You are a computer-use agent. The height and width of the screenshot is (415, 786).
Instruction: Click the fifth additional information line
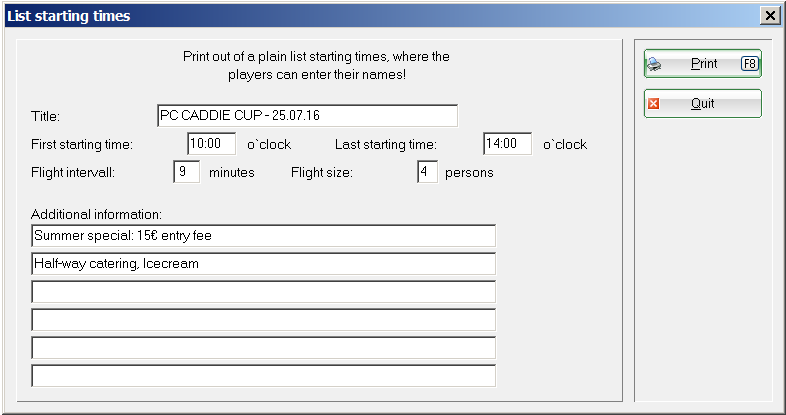pos(264,348)
